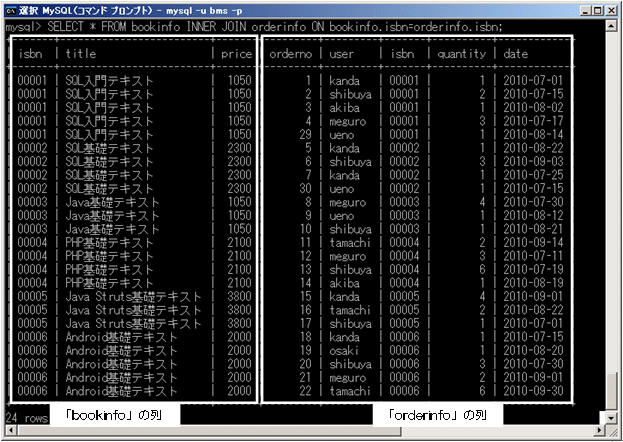Screen dimensions: 623x442
Task: Click user 'tamachi' in order 16 row
Action: tap(350, 310)
